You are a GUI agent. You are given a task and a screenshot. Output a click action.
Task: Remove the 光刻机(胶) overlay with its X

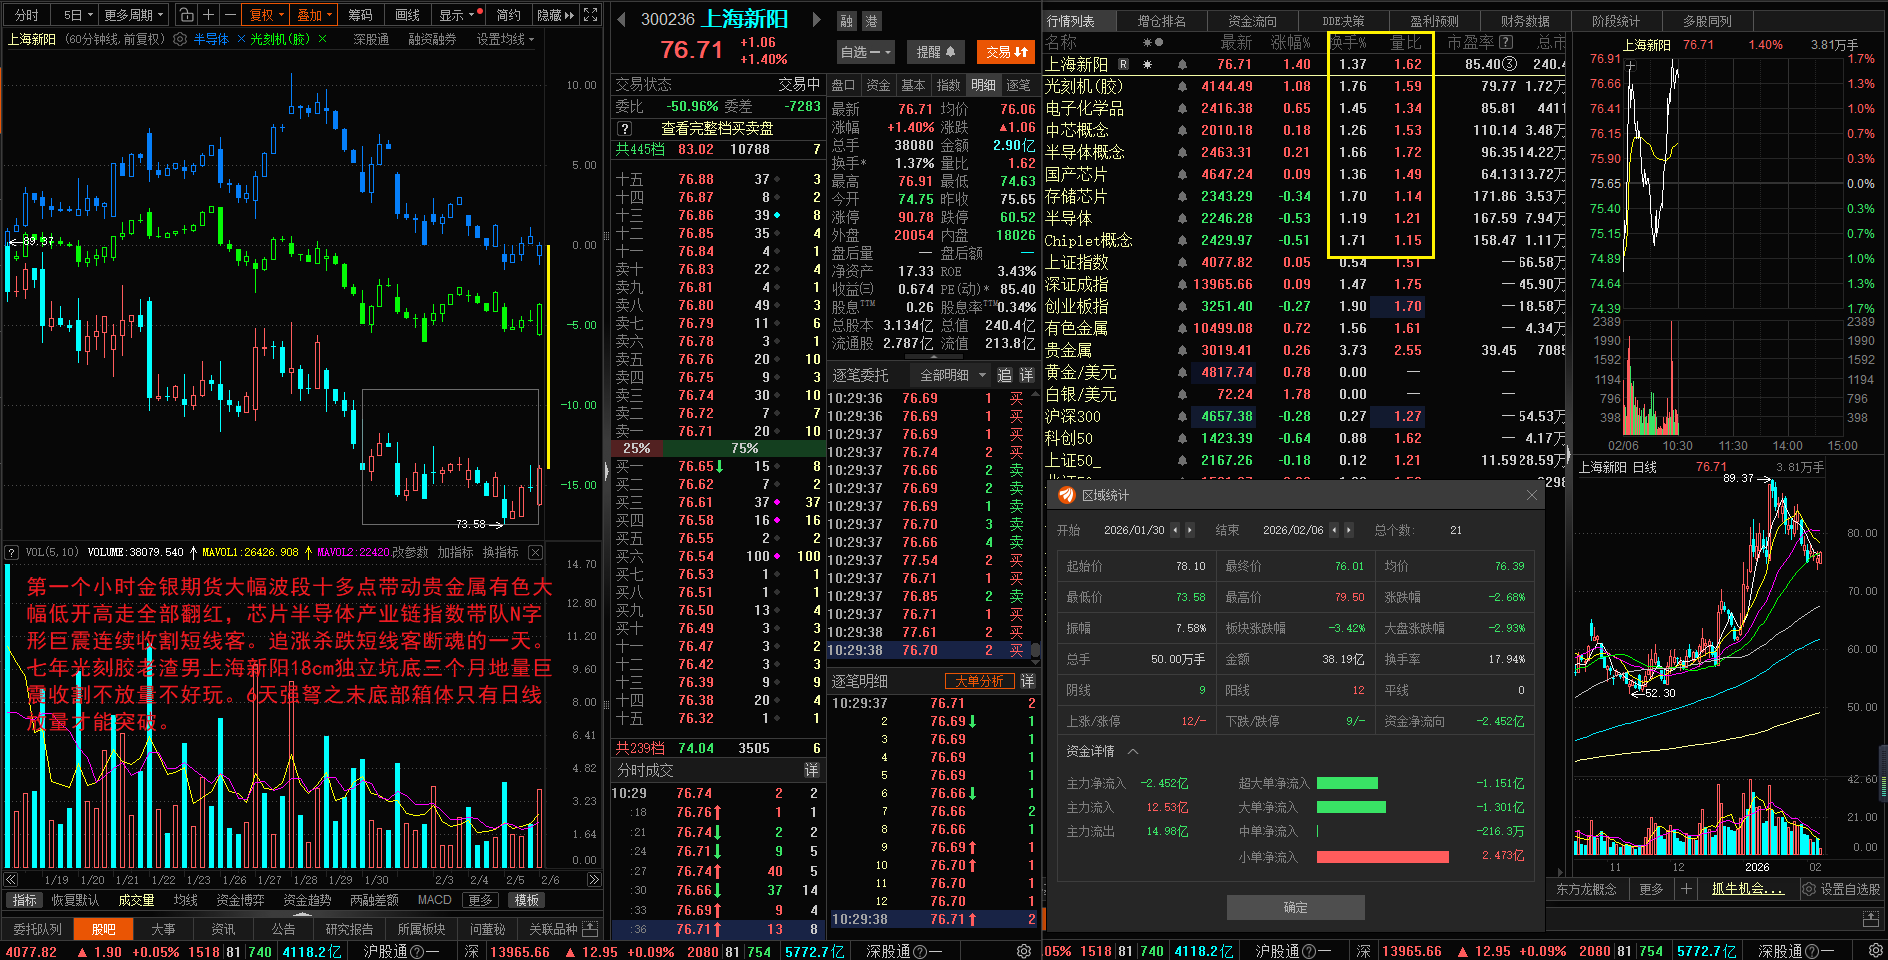pyautogui.click(x=322, y=39)
